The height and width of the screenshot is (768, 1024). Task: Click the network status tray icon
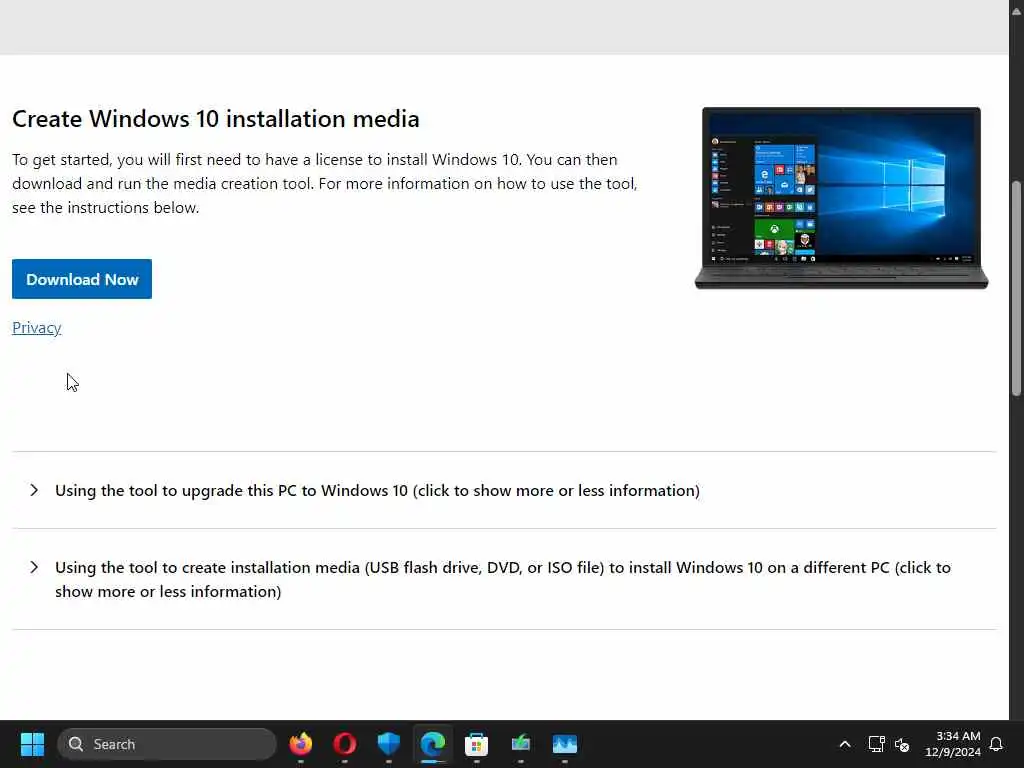pyautogui.click(x=876, y=744)
